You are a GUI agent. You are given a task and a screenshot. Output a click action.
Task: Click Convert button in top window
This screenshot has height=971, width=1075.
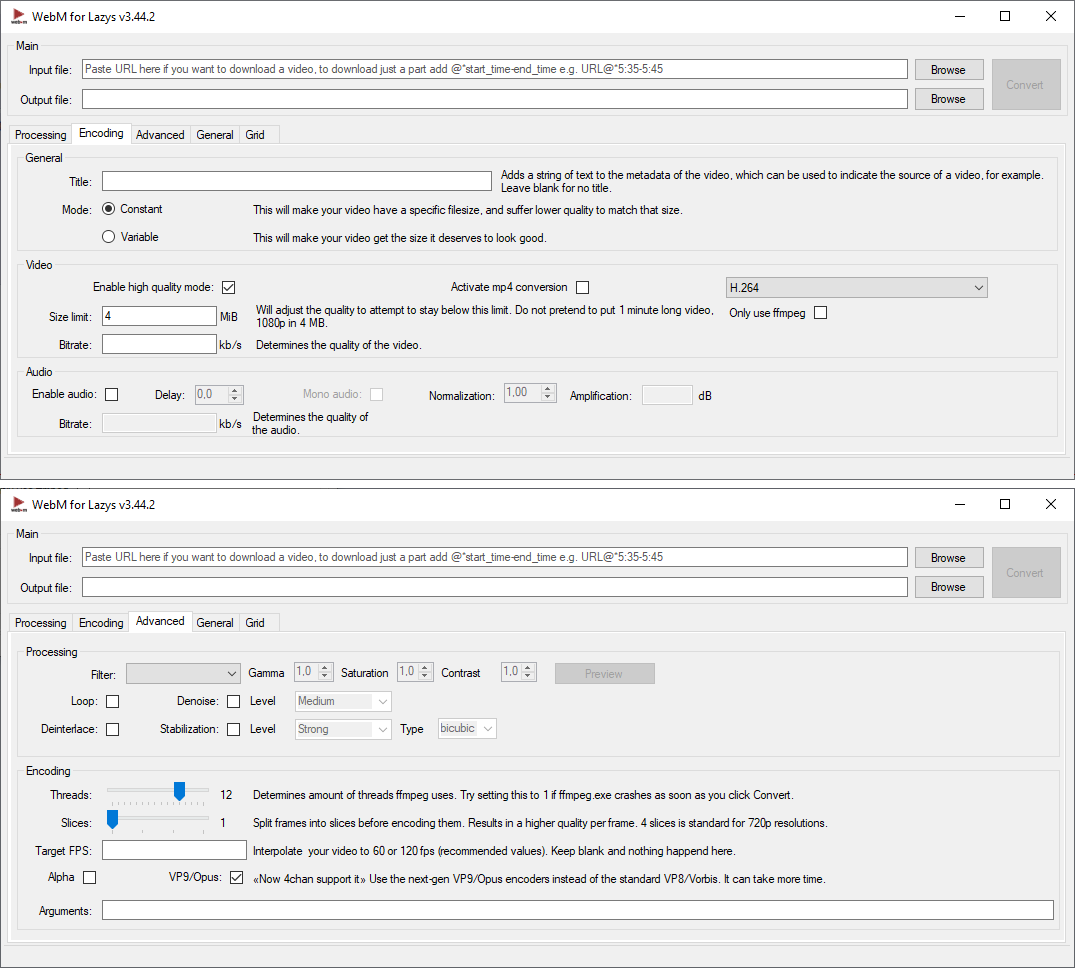pyautogui.click(x=1026, y=85)
